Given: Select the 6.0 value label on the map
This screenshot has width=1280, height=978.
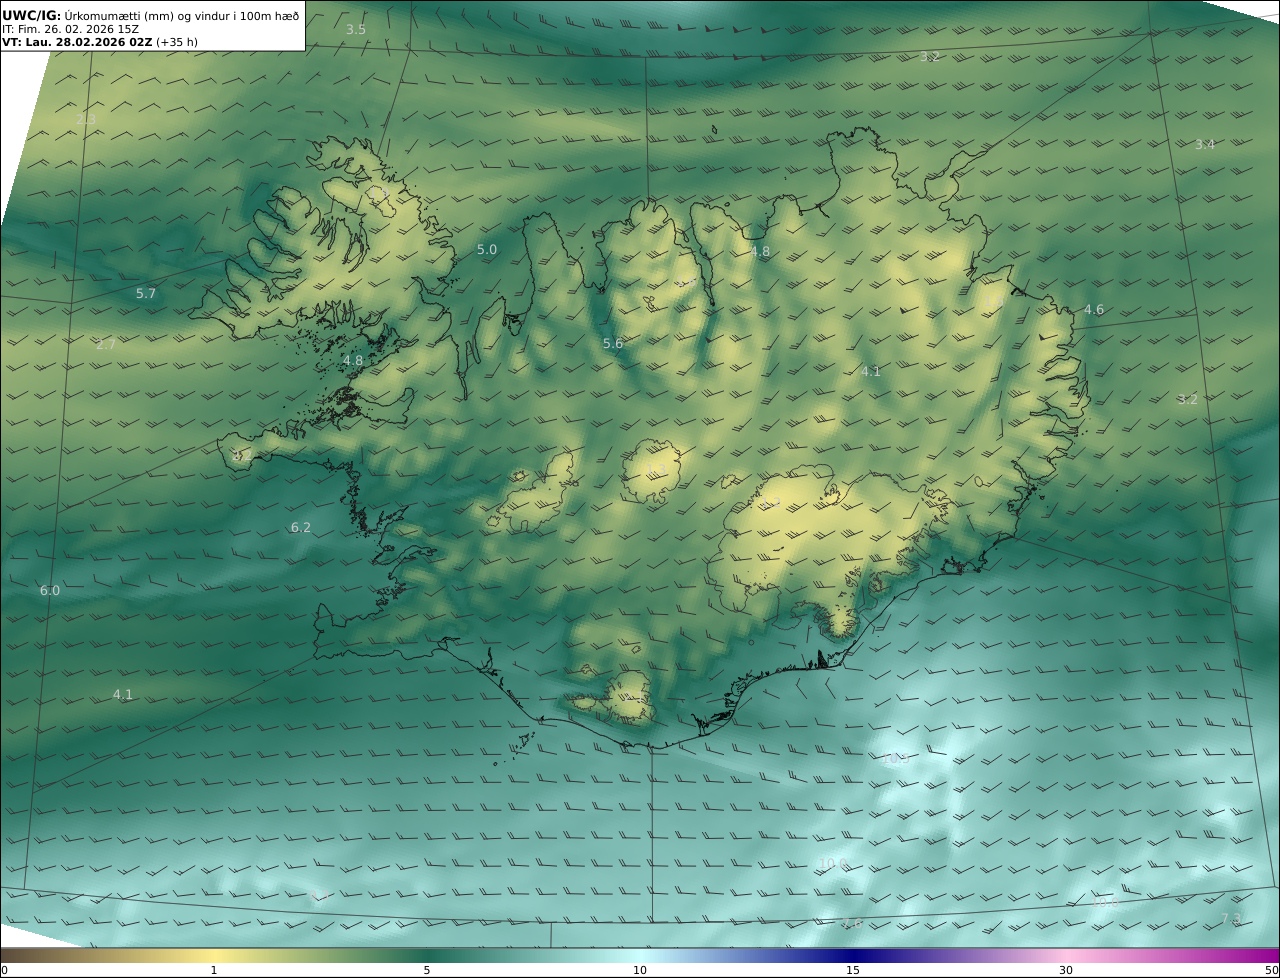Looking at the screenshot, I should (x=50, y=590).
